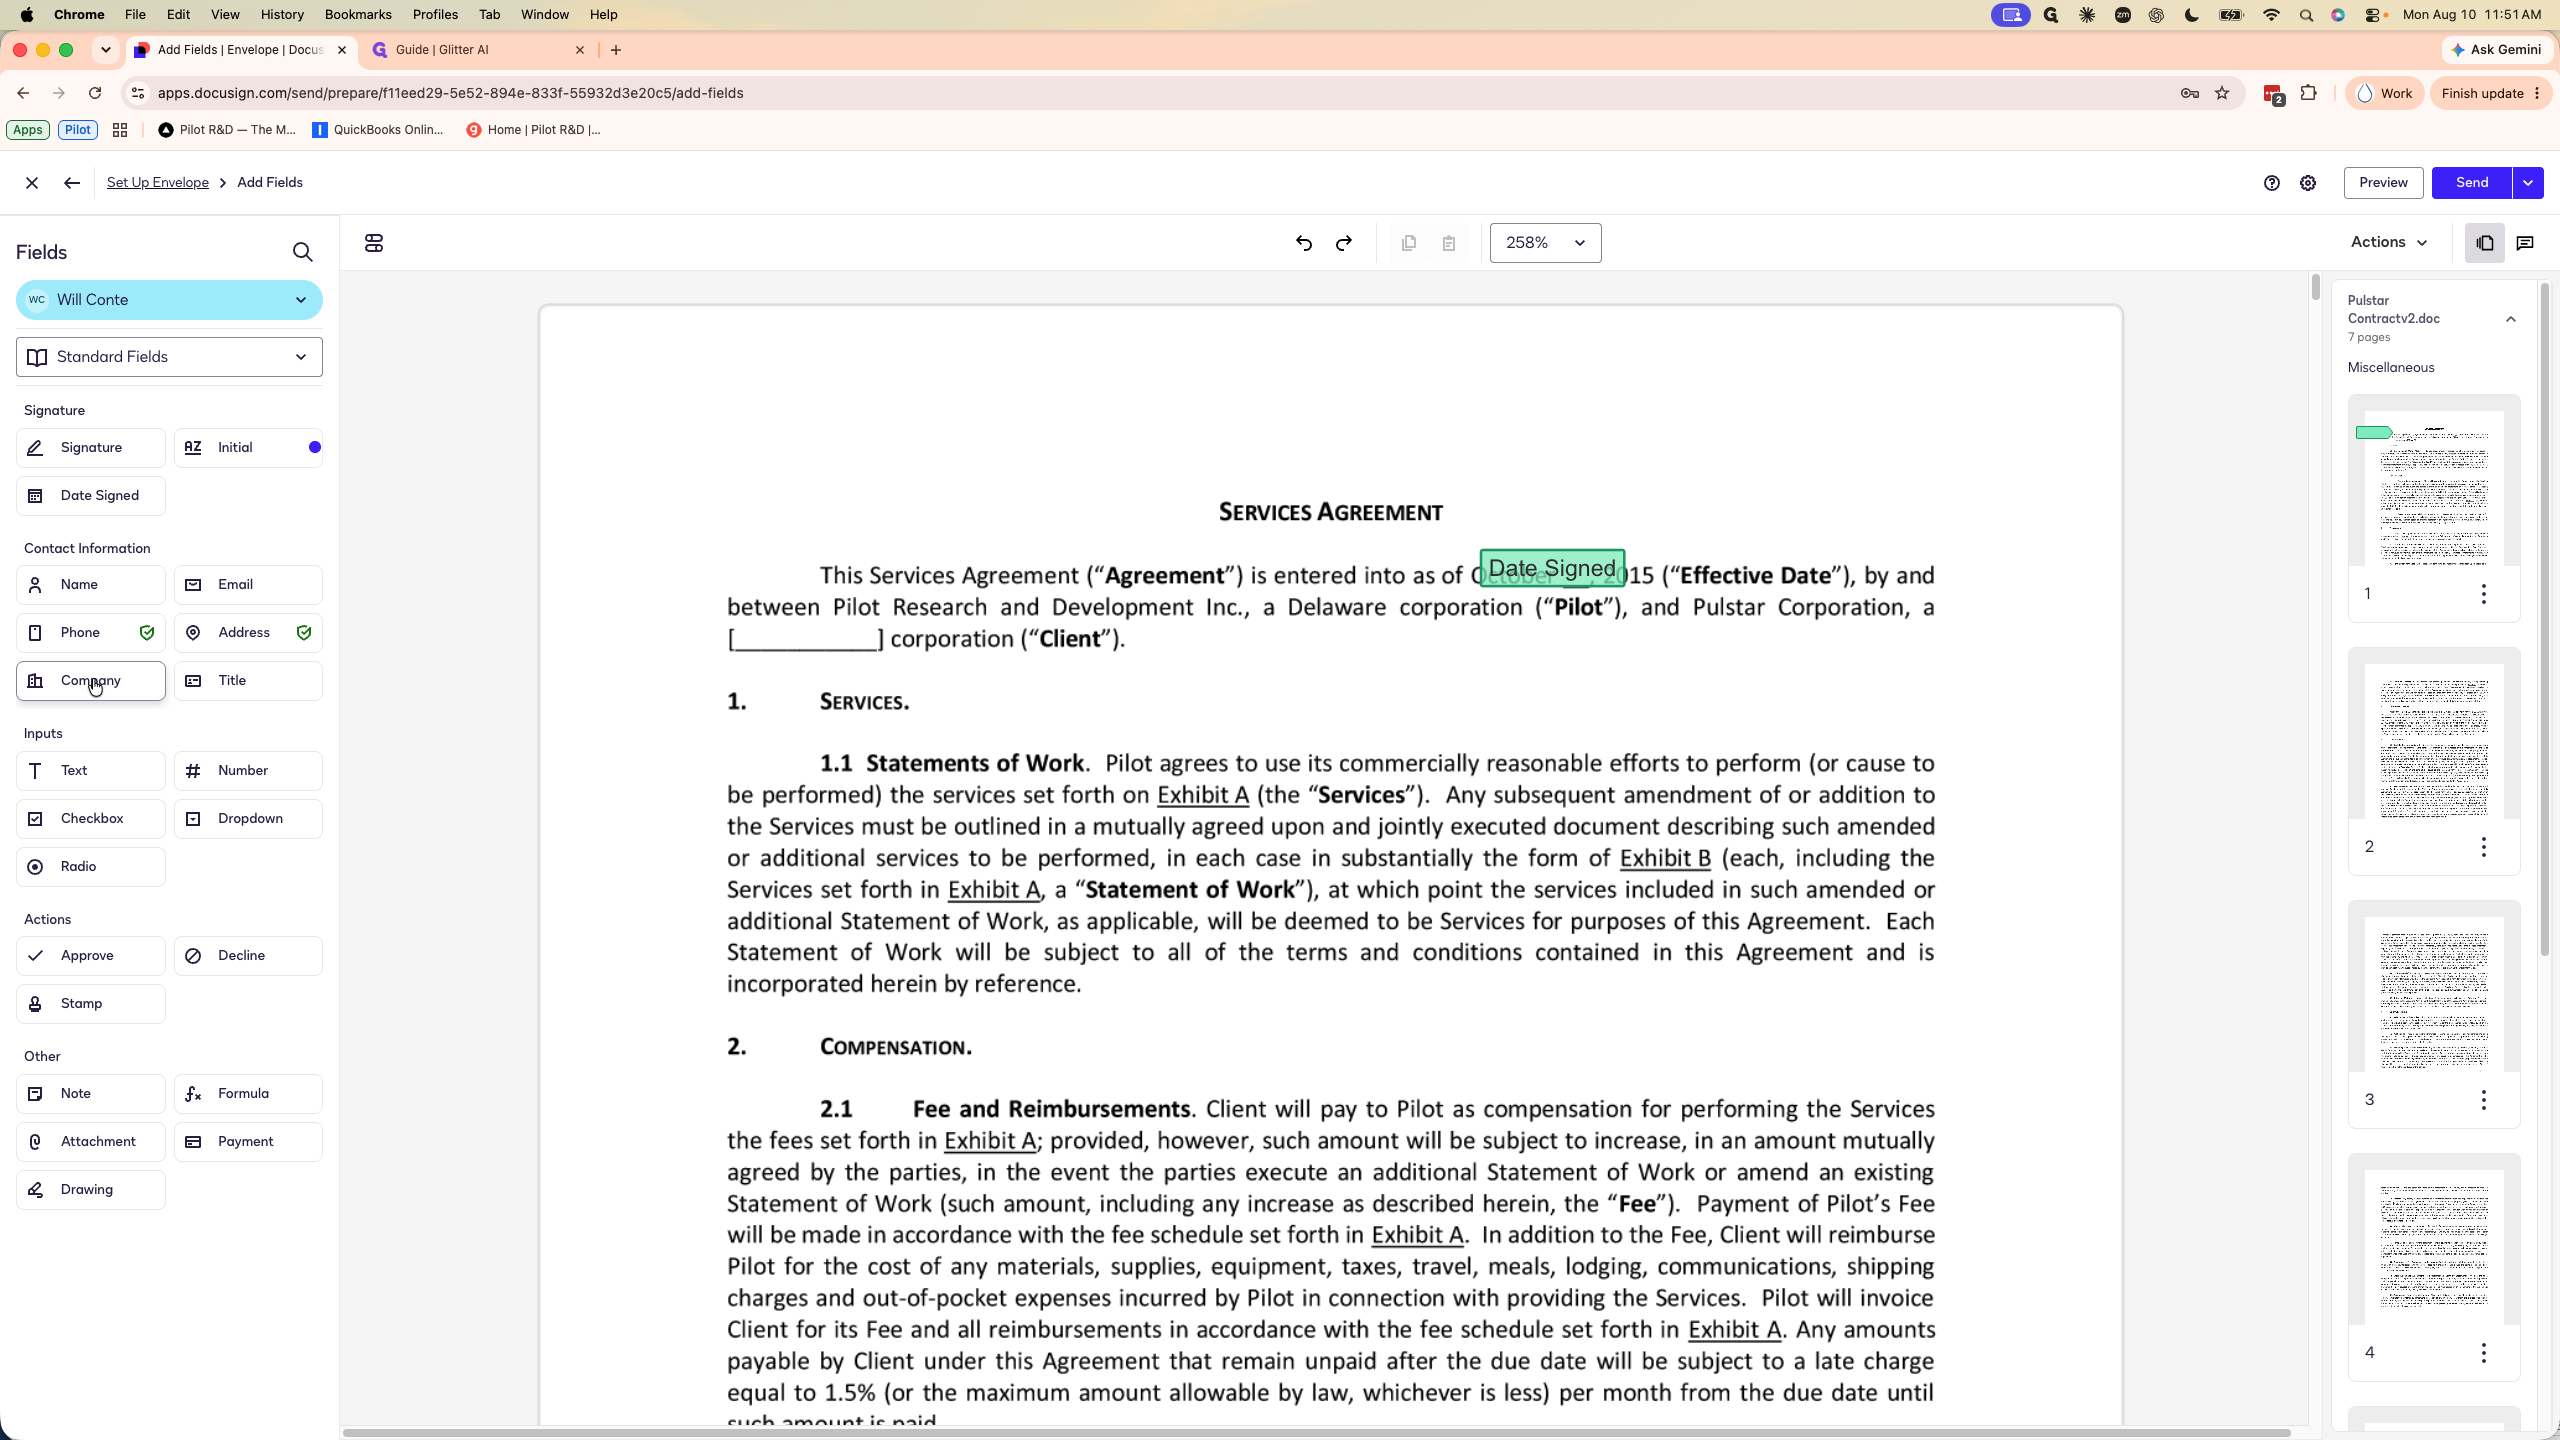Bookmark page with the star icon
2560x1440 pixels.
click(2222, 93)
